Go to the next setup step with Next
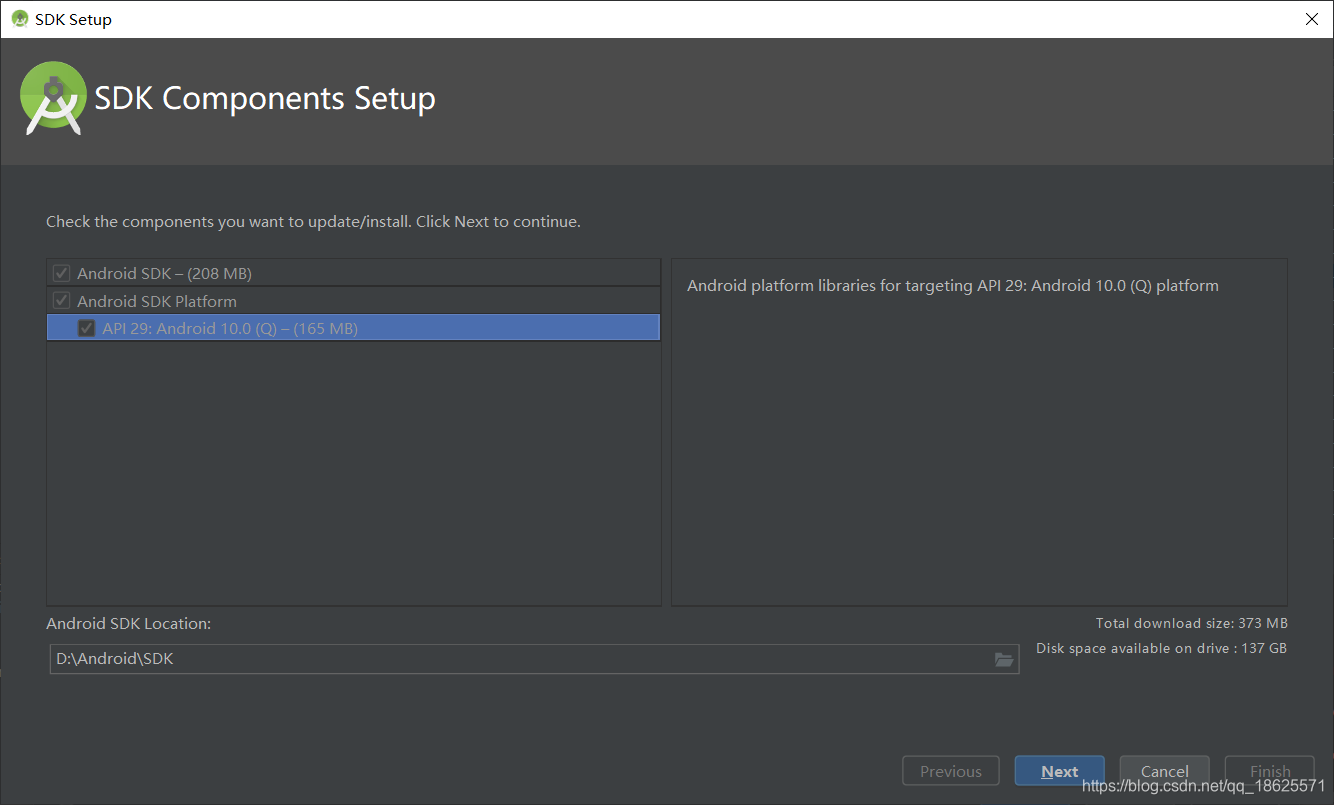1334x805 pixels. tap(1059, 771)
